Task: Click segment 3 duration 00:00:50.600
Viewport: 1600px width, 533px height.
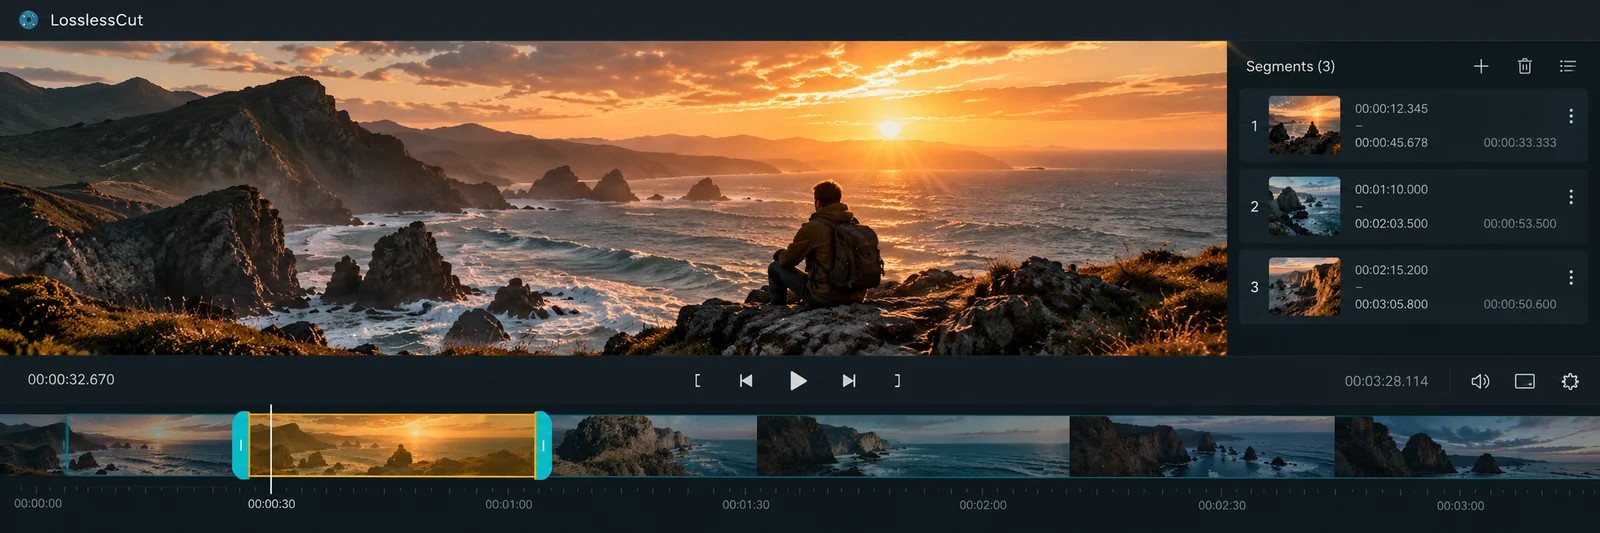Action: coord(1520,304)
